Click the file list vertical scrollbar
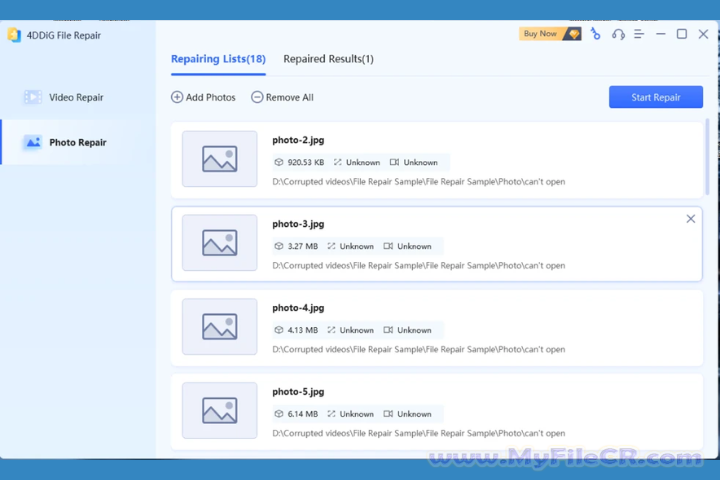 [707, 157]
